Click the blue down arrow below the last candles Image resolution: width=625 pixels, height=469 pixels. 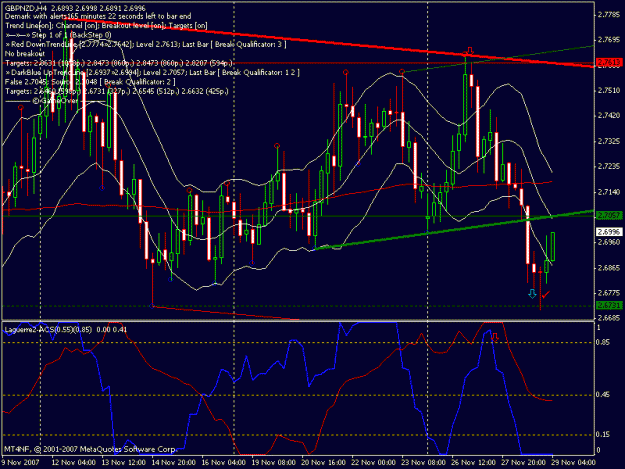point(532,294)
